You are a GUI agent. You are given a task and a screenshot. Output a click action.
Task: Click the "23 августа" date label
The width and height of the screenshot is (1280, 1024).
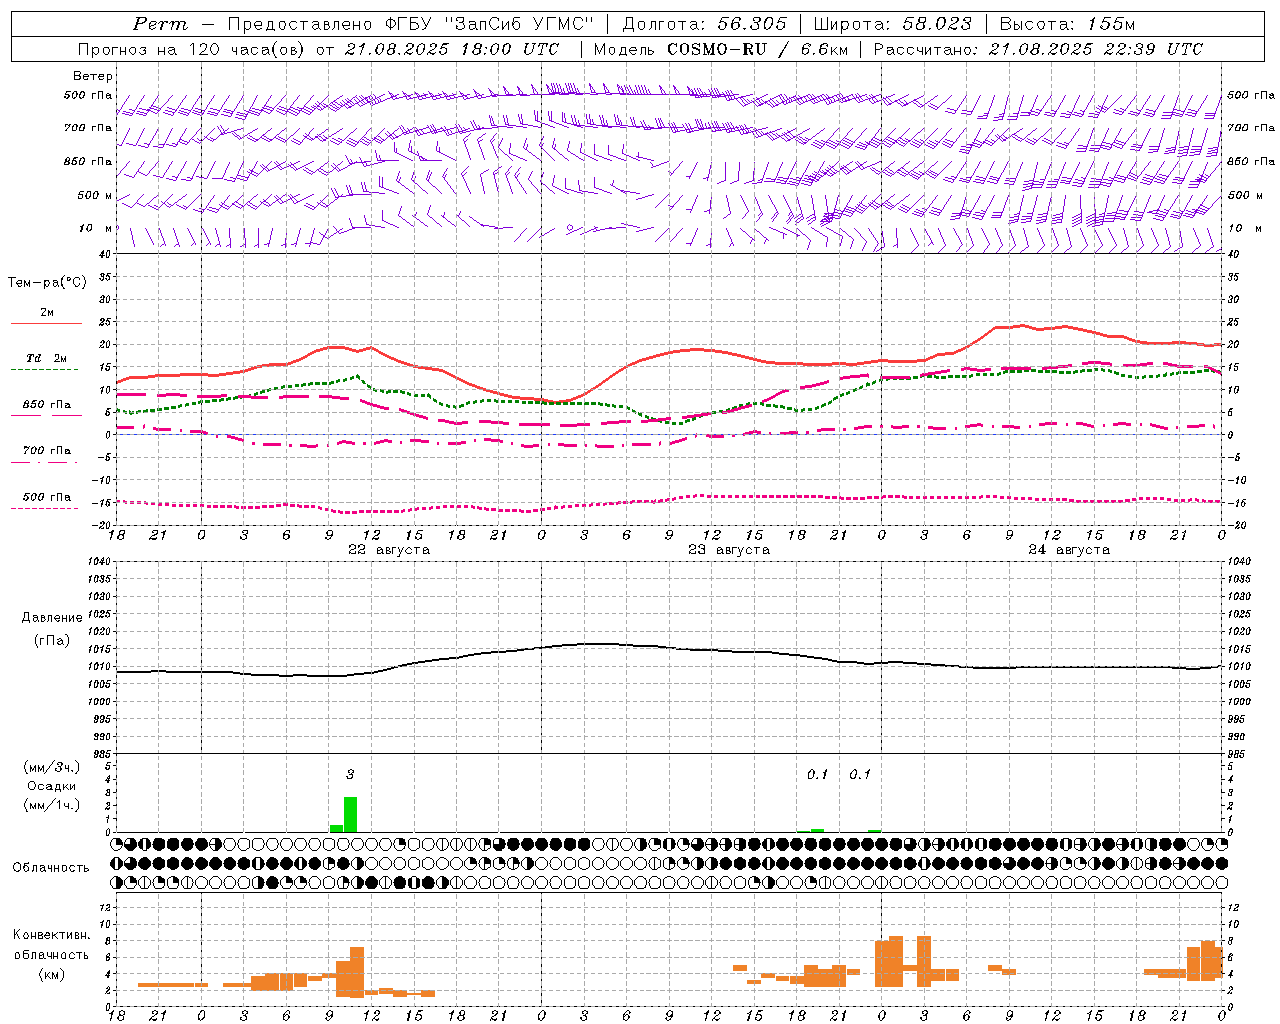click(x=729, y=550)
